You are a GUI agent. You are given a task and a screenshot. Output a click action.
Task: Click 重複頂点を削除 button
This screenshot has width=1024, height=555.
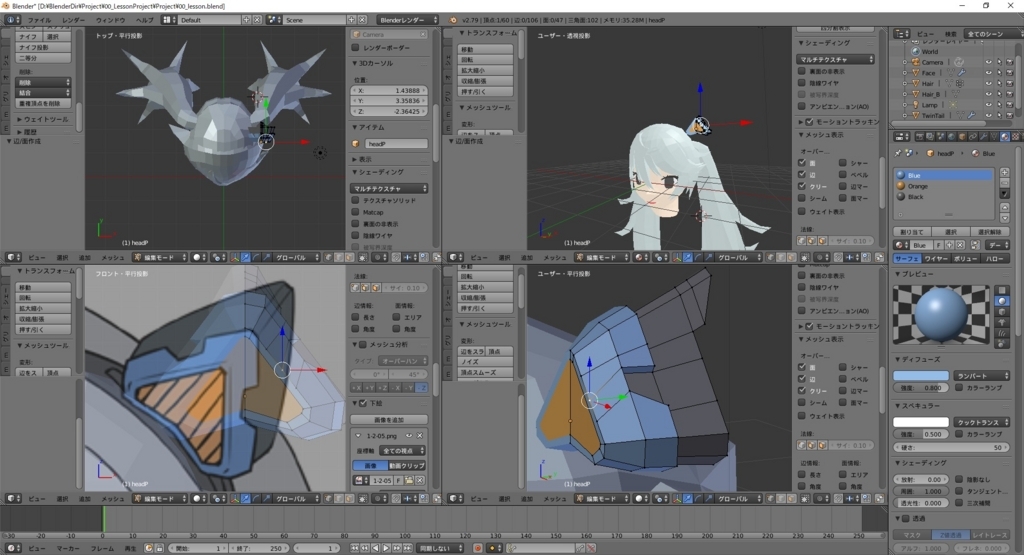[x=43, y=103]
